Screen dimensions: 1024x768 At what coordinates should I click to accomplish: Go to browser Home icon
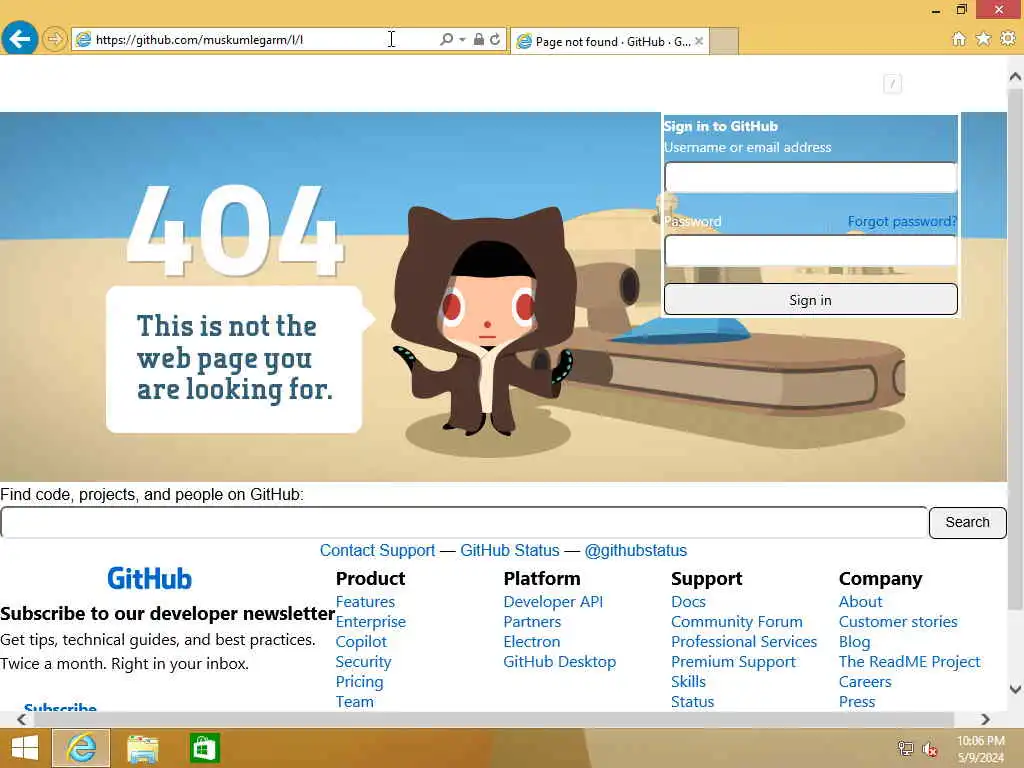tap(958, 39)
